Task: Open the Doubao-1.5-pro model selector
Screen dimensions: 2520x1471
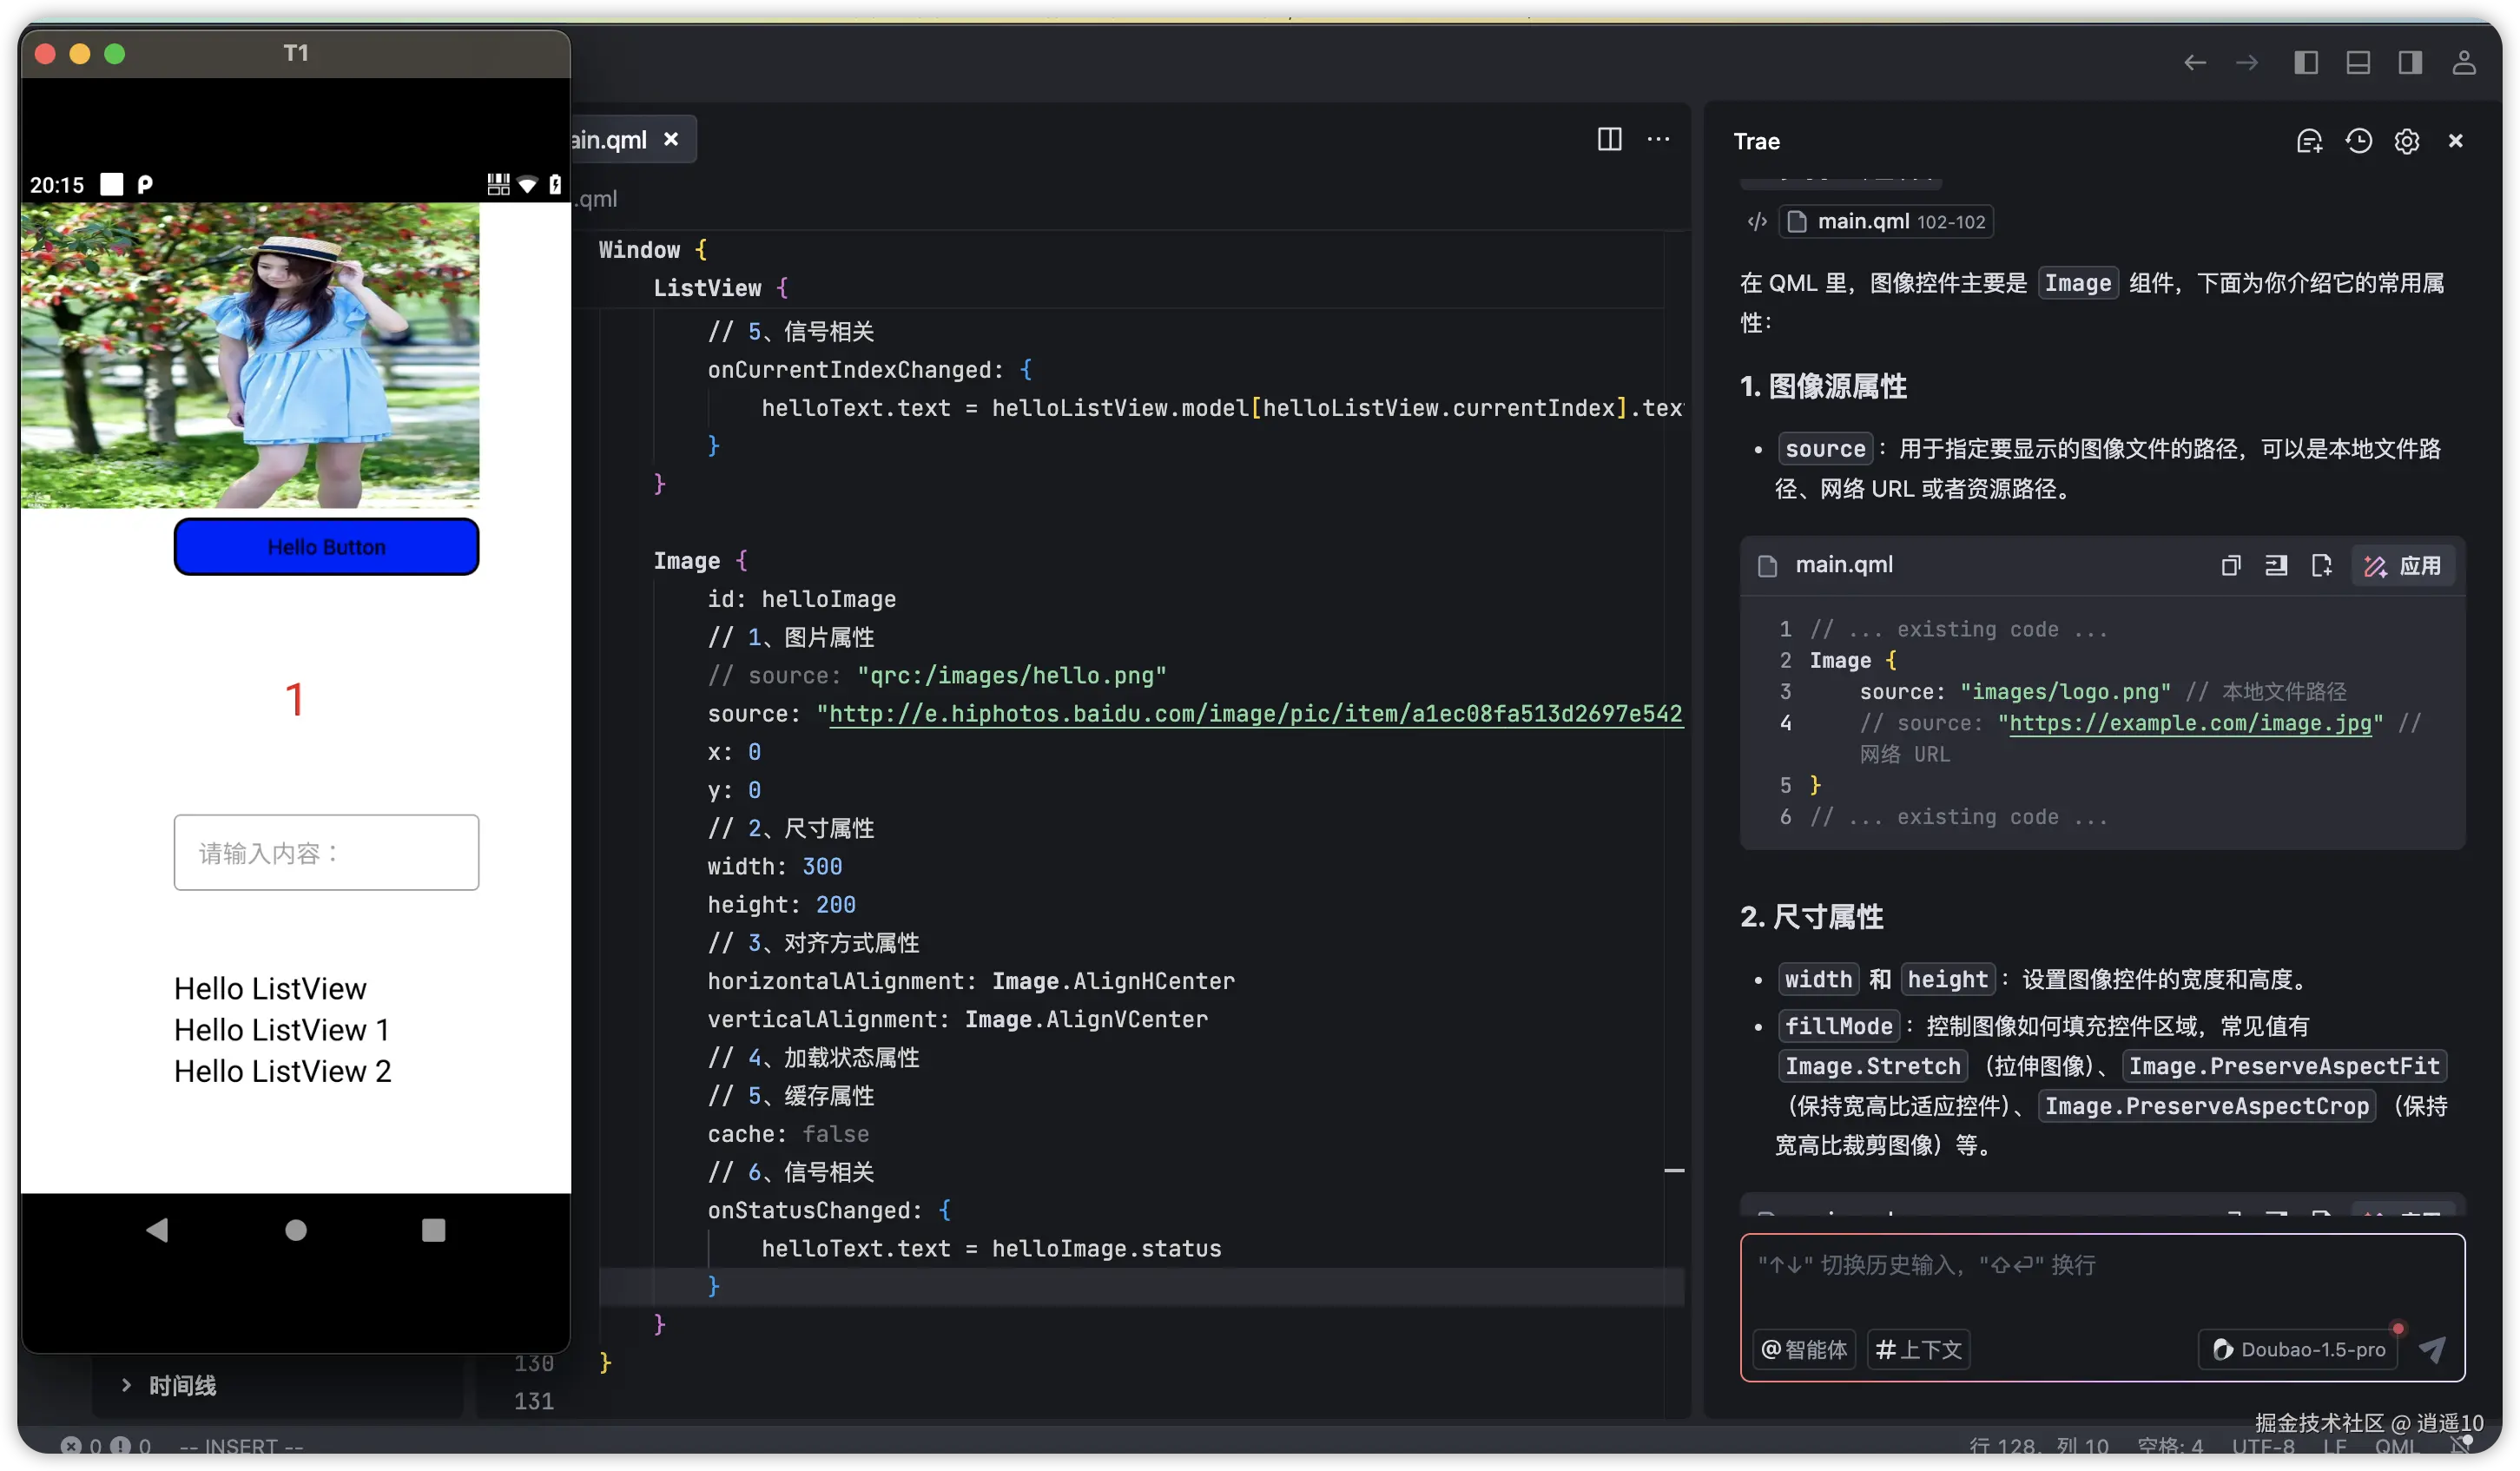Action: (2298, 1349)
